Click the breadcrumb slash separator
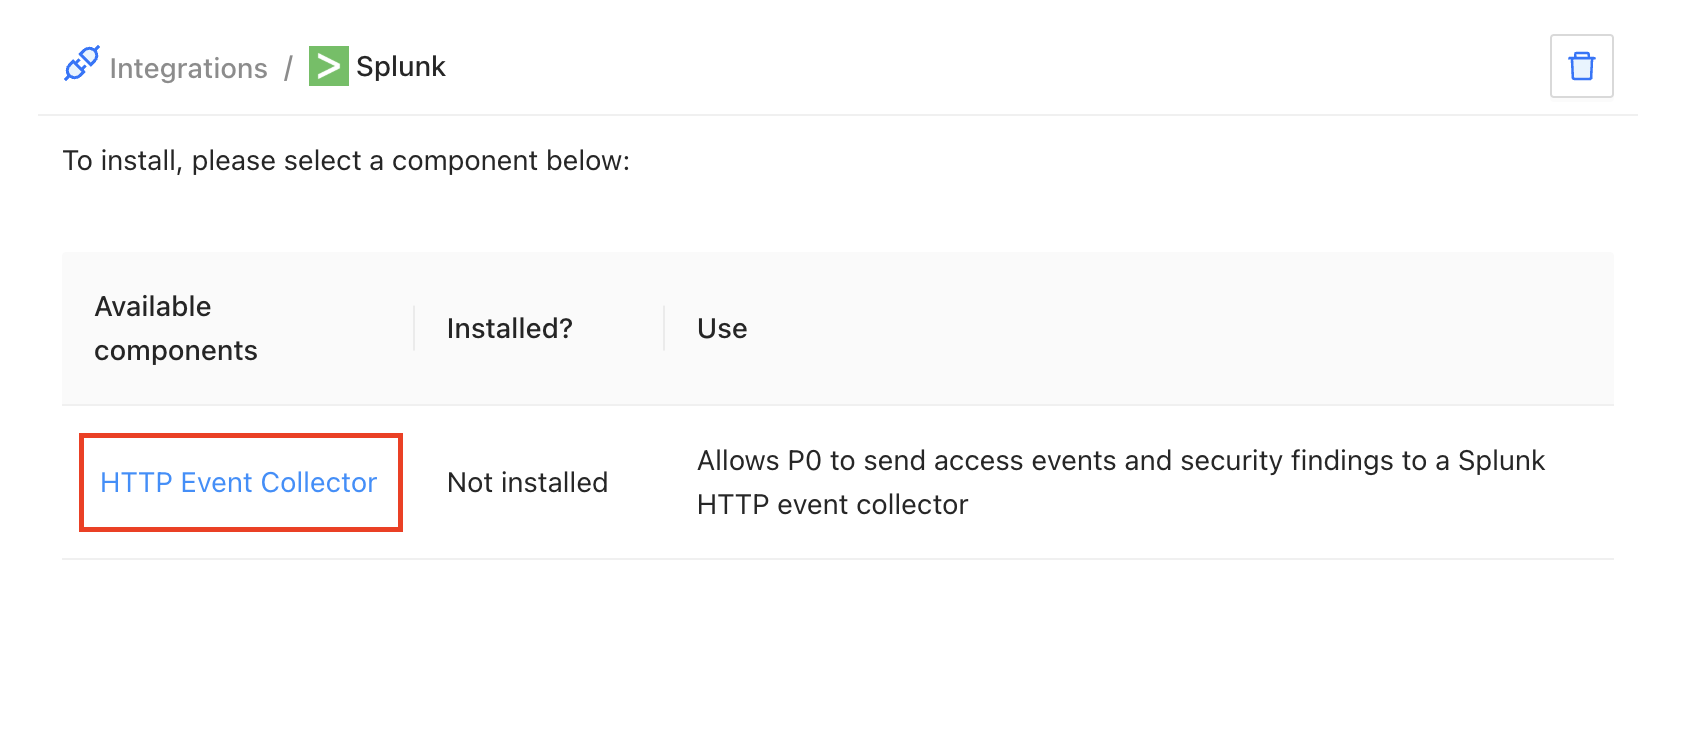 click(x=288, y=68)
